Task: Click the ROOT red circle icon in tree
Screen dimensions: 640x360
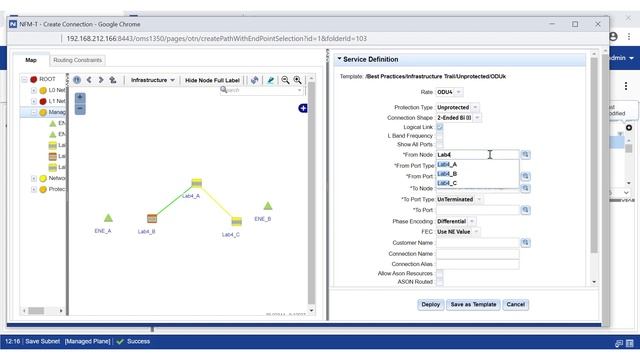Action: 34,79
